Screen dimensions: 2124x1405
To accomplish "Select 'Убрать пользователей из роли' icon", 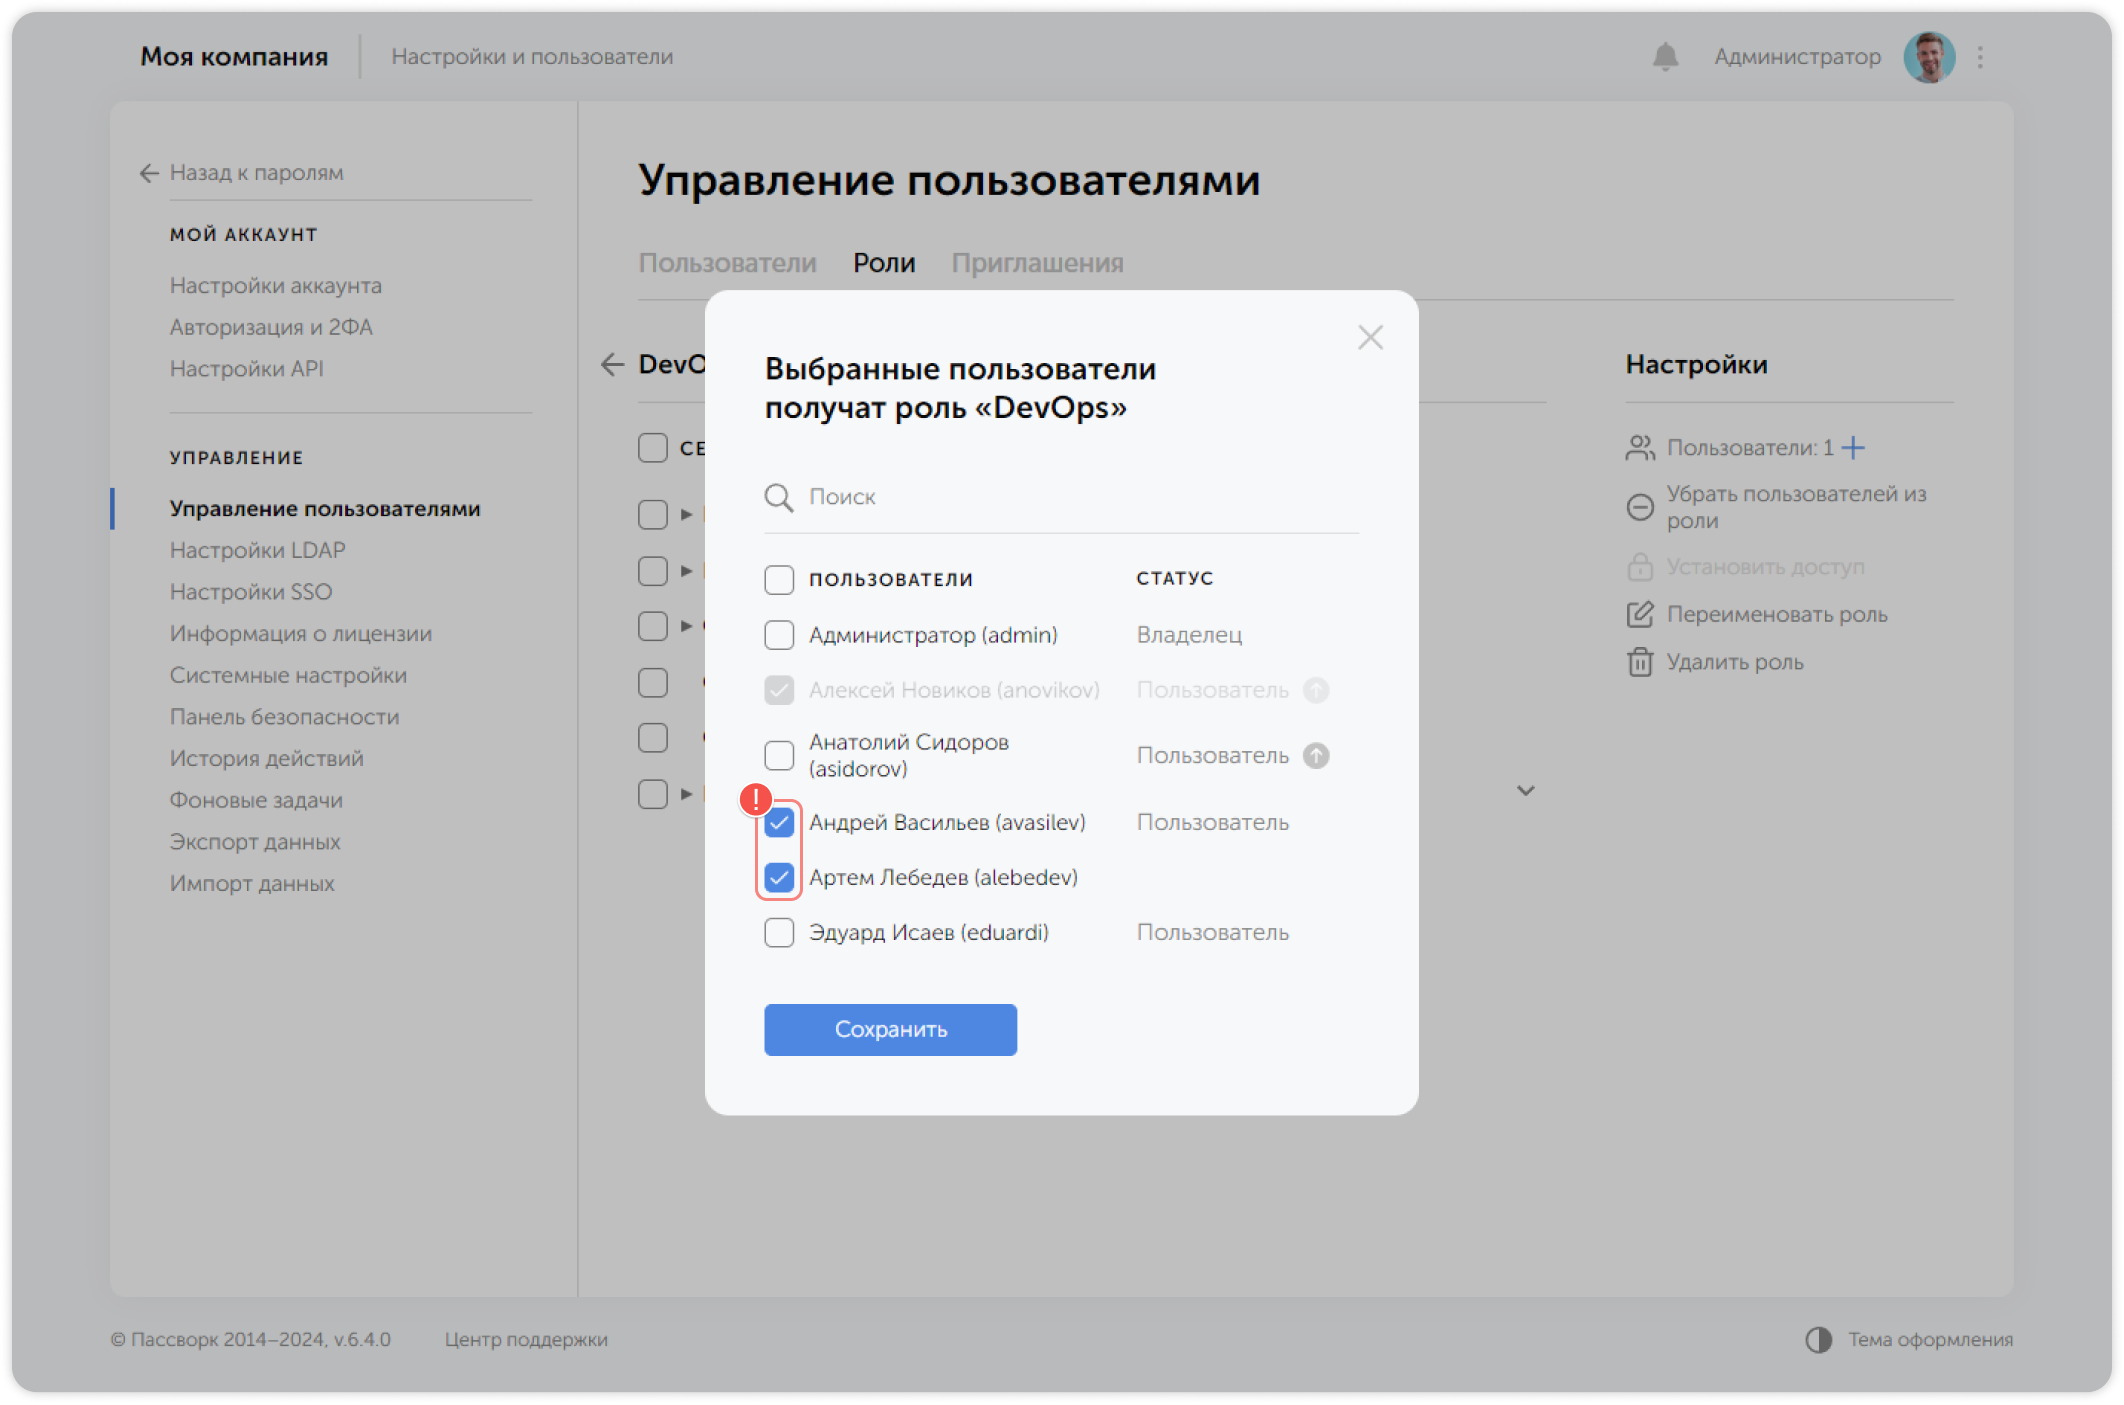I will tap(1639, 507).
